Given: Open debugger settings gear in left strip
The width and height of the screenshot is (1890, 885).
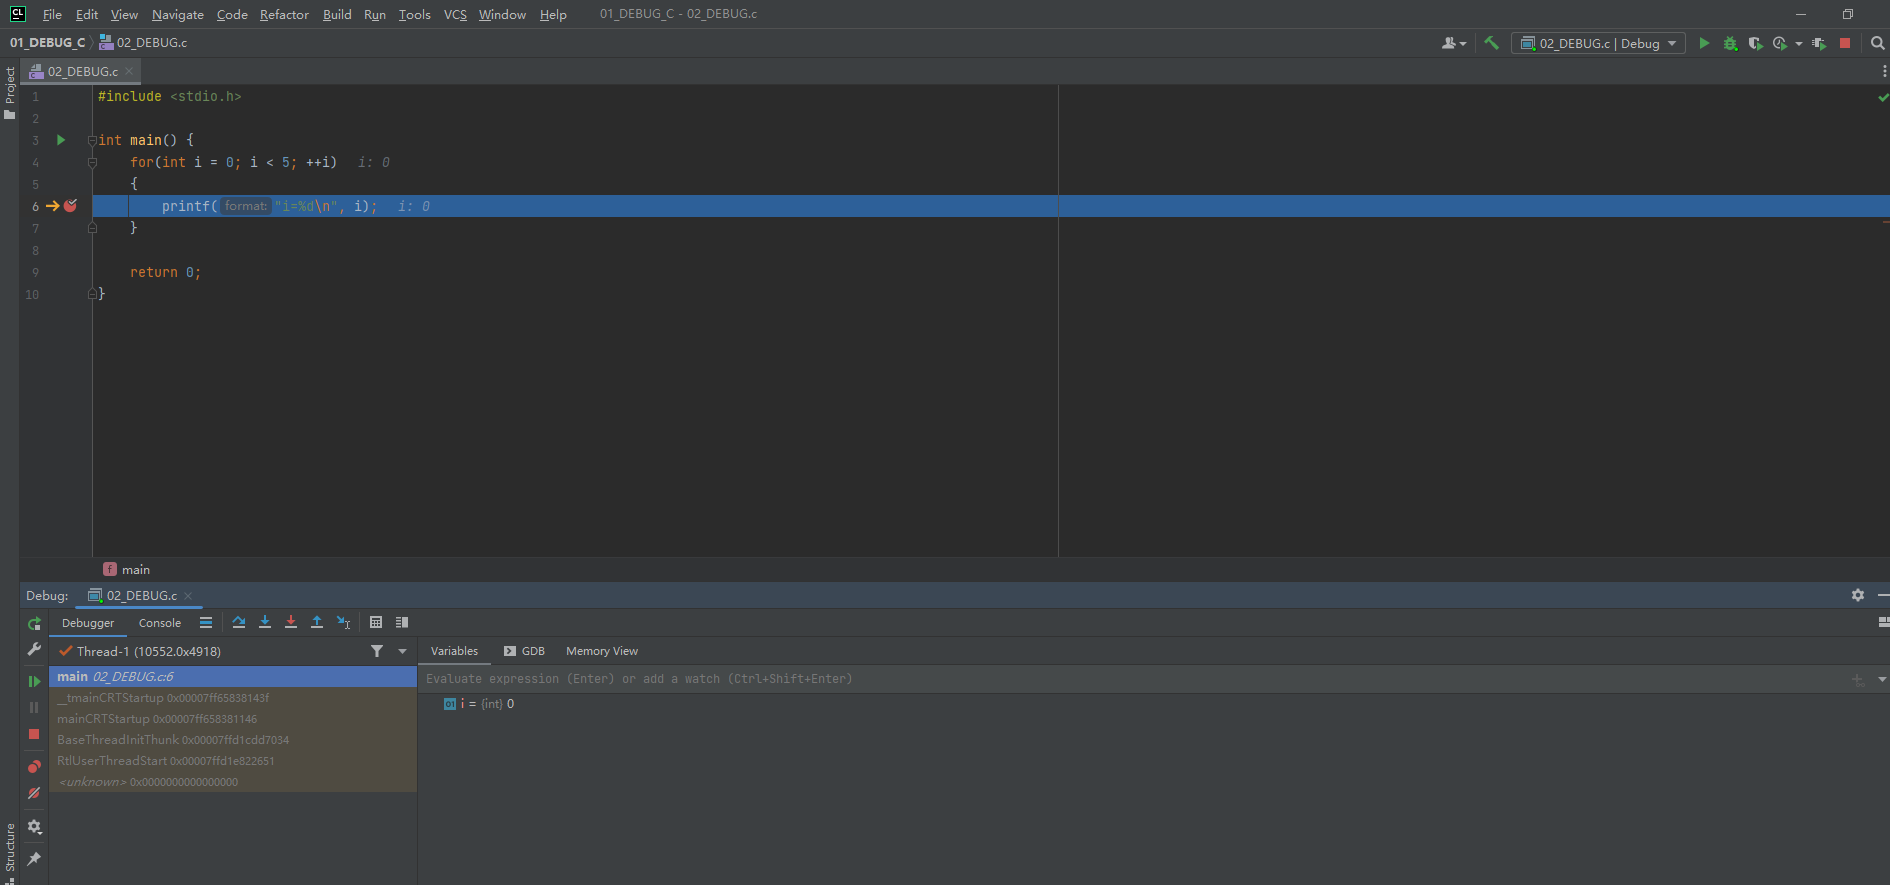Looking at the screenshot, I should click(x=34, y=827).
